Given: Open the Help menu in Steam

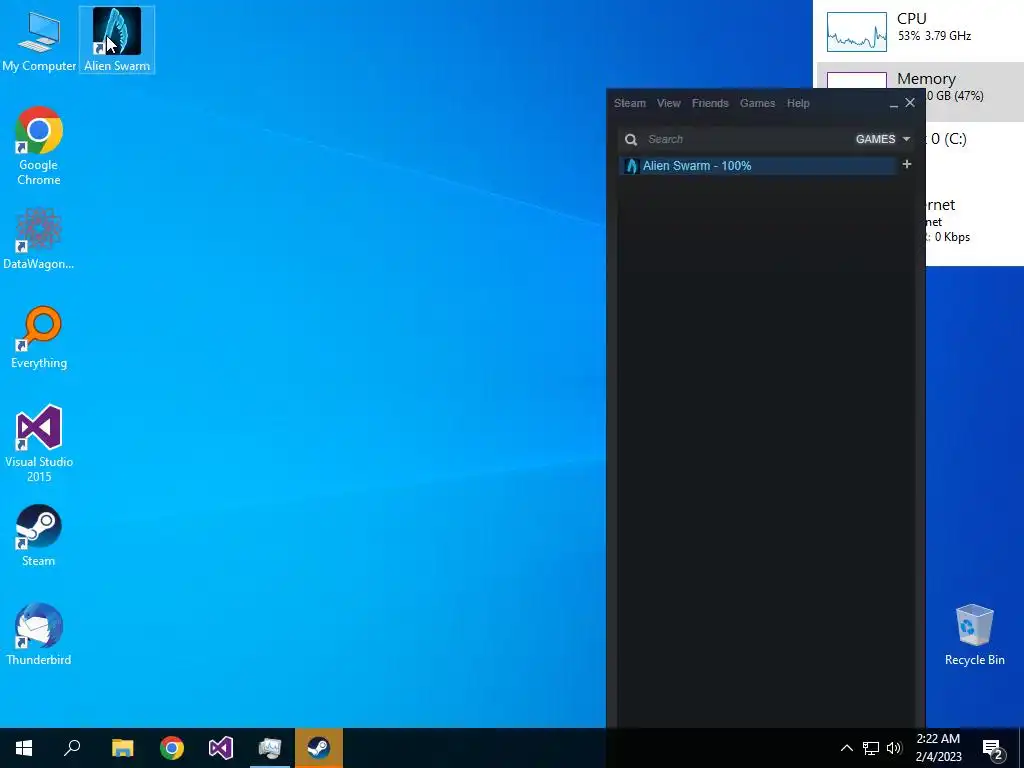Looking at the screenshot, I should click(x=798, y=103).
